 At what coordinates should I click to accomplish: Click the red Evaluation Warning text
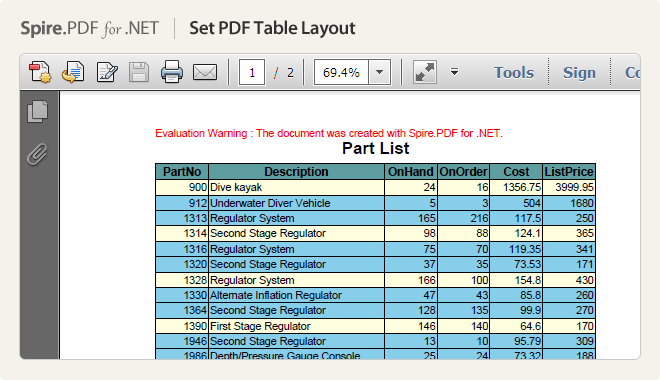pos(329,133)
